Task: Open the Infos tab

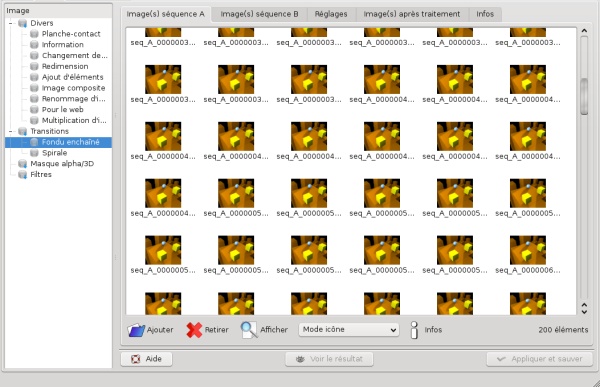Action: [x=485, y=14]
